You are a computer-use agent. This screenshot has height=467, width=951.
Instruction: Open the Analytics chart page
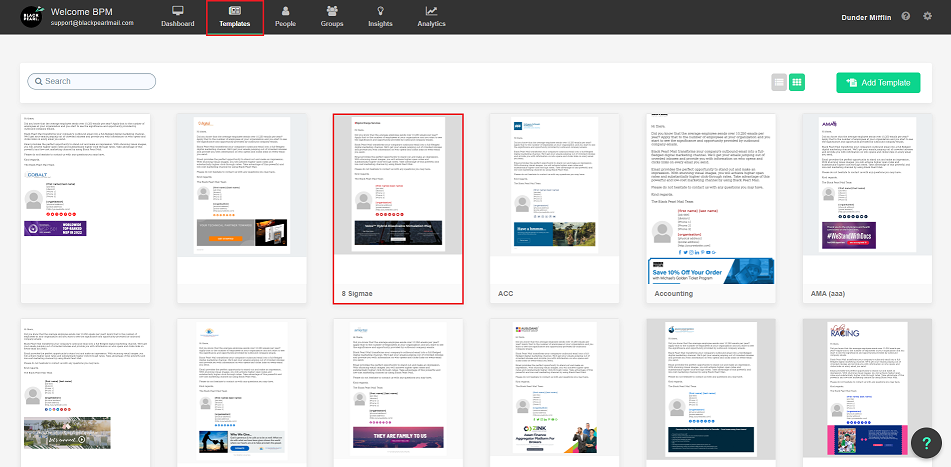(x=431, y=16)
